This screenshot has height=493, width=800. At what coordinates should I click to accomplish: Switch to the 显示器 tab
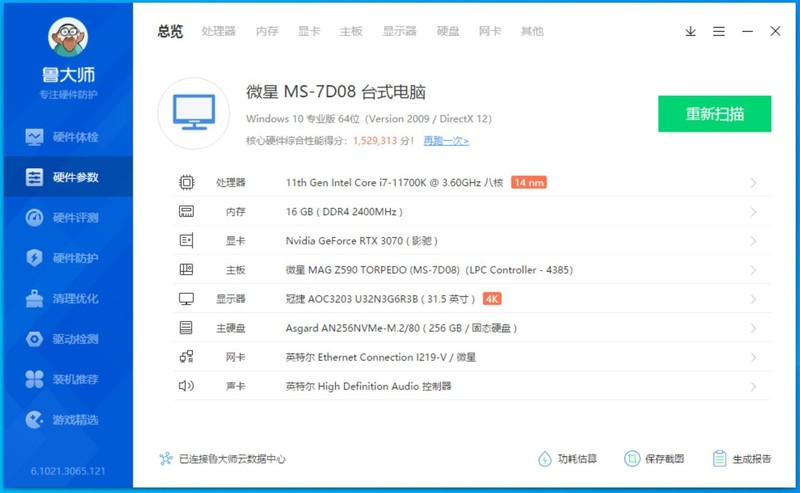(399, 31)
